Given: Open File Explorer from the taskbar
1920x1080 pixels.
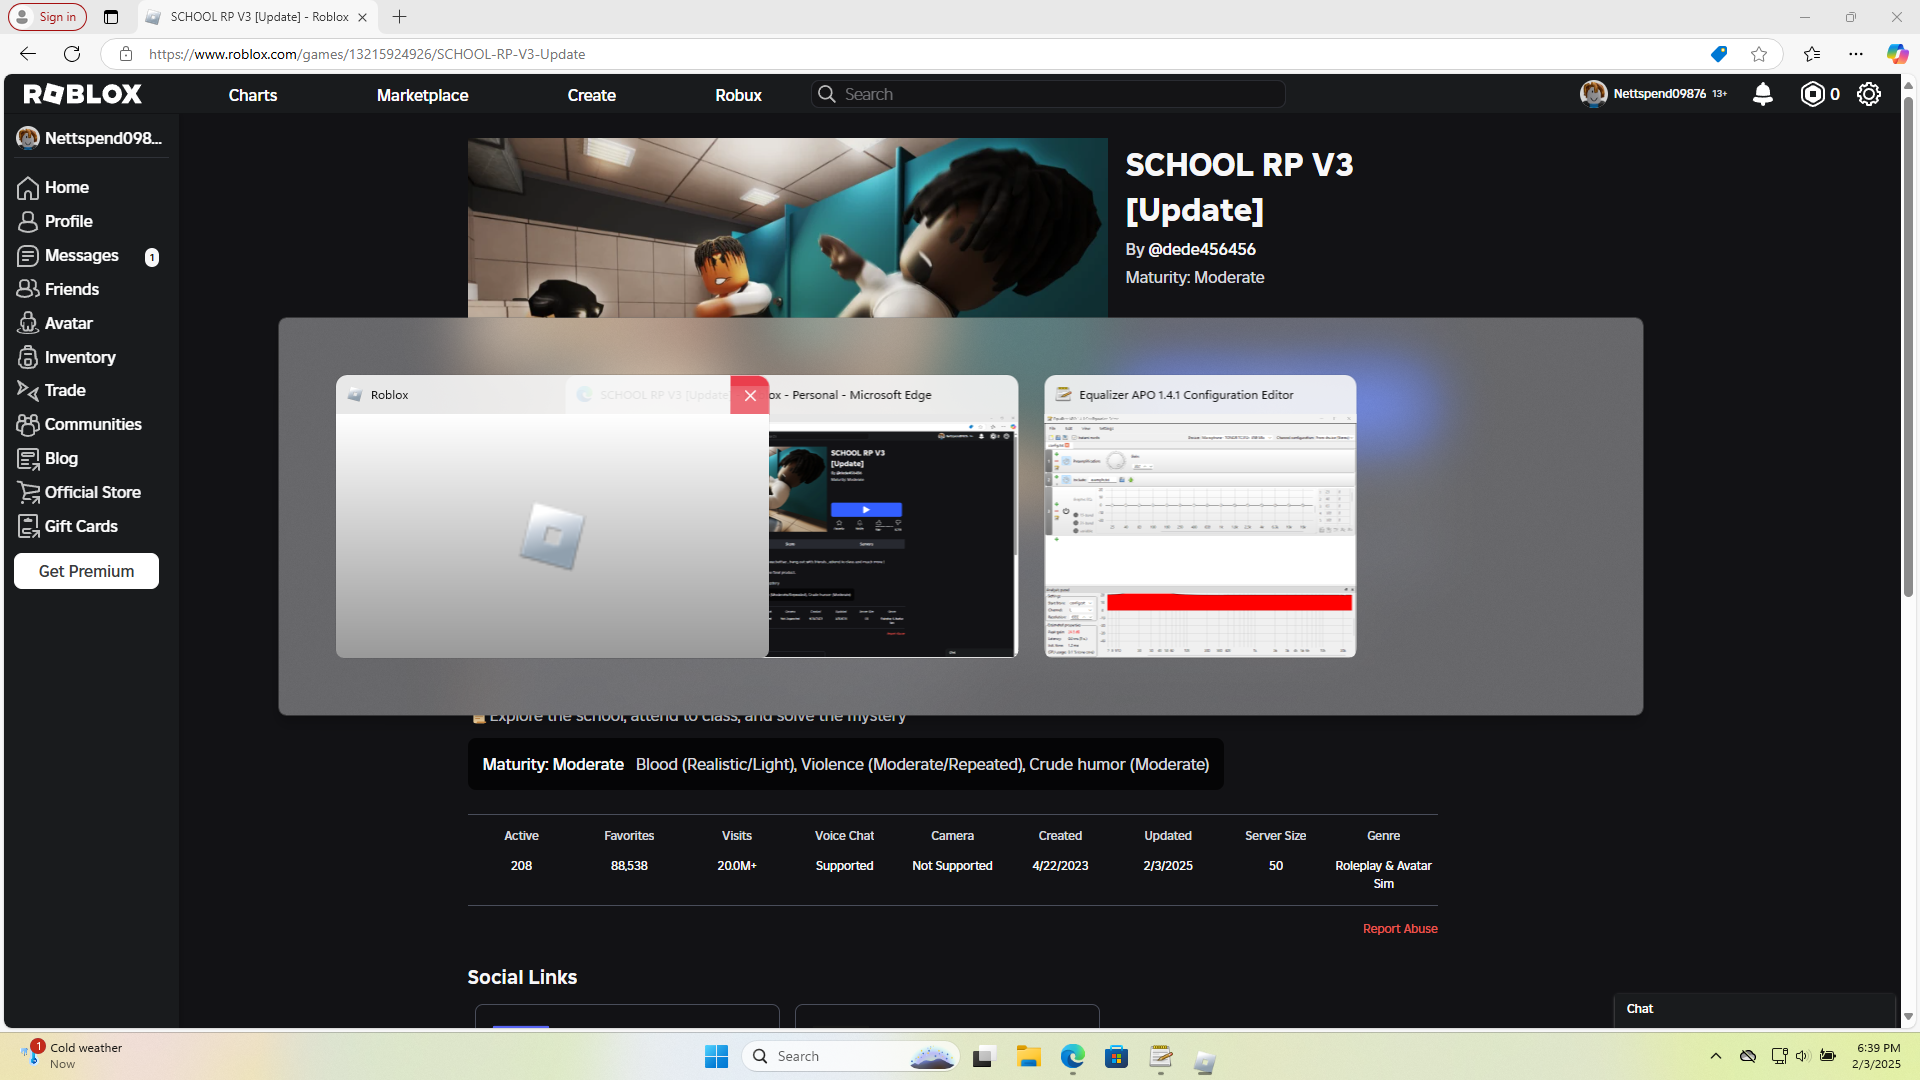Looking at the screenshot, I should click(x=1028, y=1056).
